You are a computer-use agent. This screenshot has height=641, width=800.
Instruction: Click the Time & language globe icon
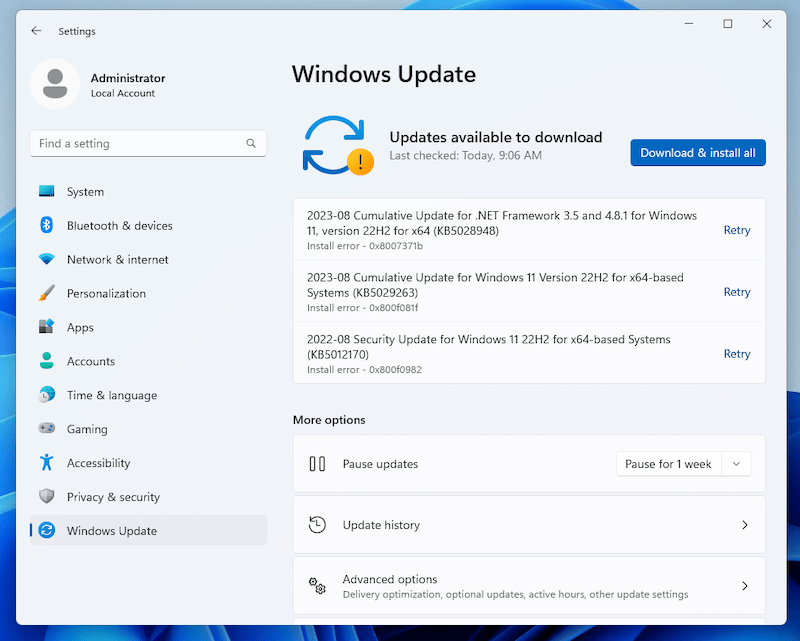[46, 395]
